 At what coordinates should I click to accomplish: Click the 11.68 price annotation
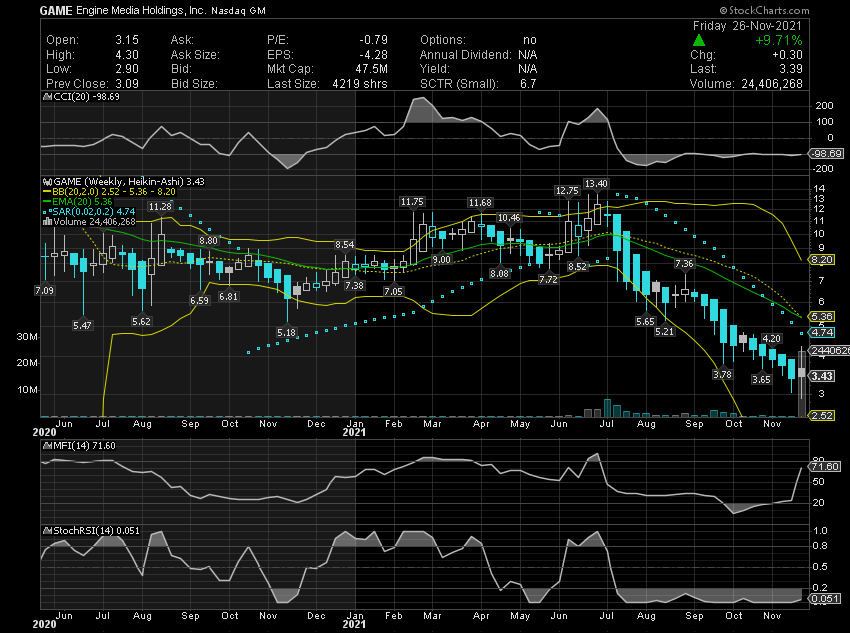click(480, 203)
